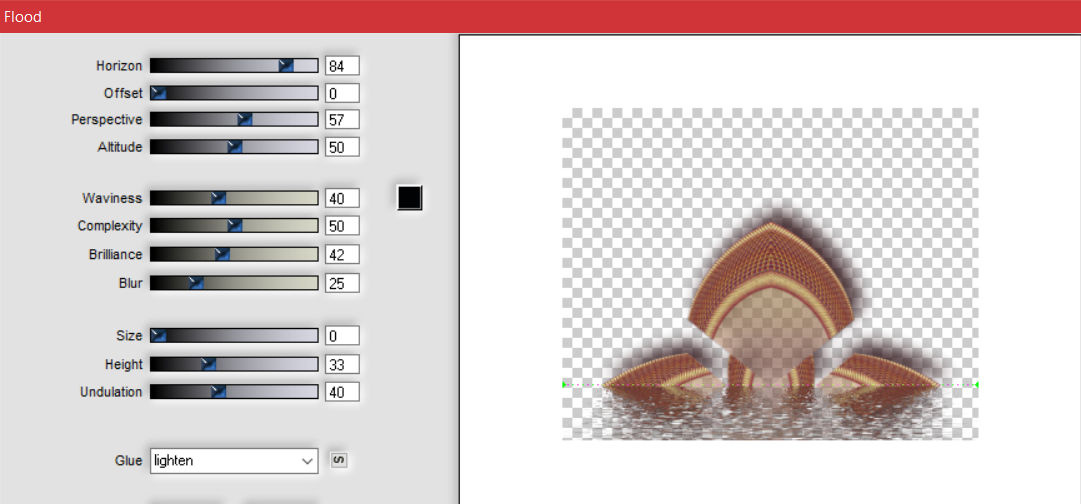Click the Undulation slider handle

coord(219,392)
